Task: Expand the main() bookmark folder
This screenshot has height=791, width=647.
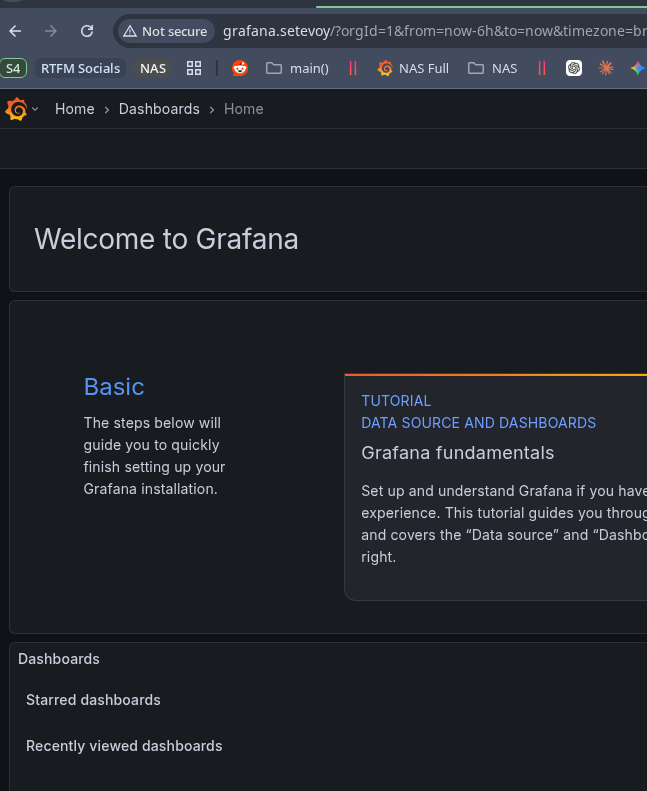Action: [x=297, y=68]
